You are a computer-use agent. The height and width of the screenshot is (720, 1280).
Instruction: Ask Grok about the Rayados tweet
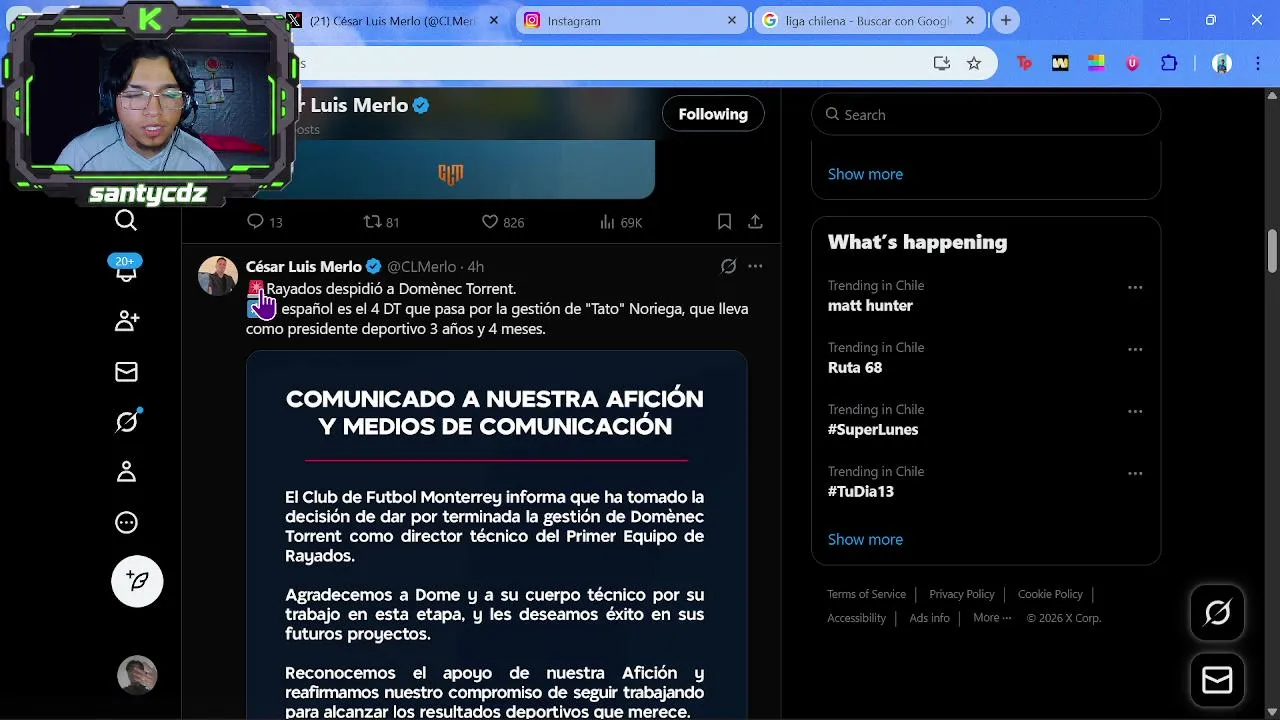tap(728, 266)
